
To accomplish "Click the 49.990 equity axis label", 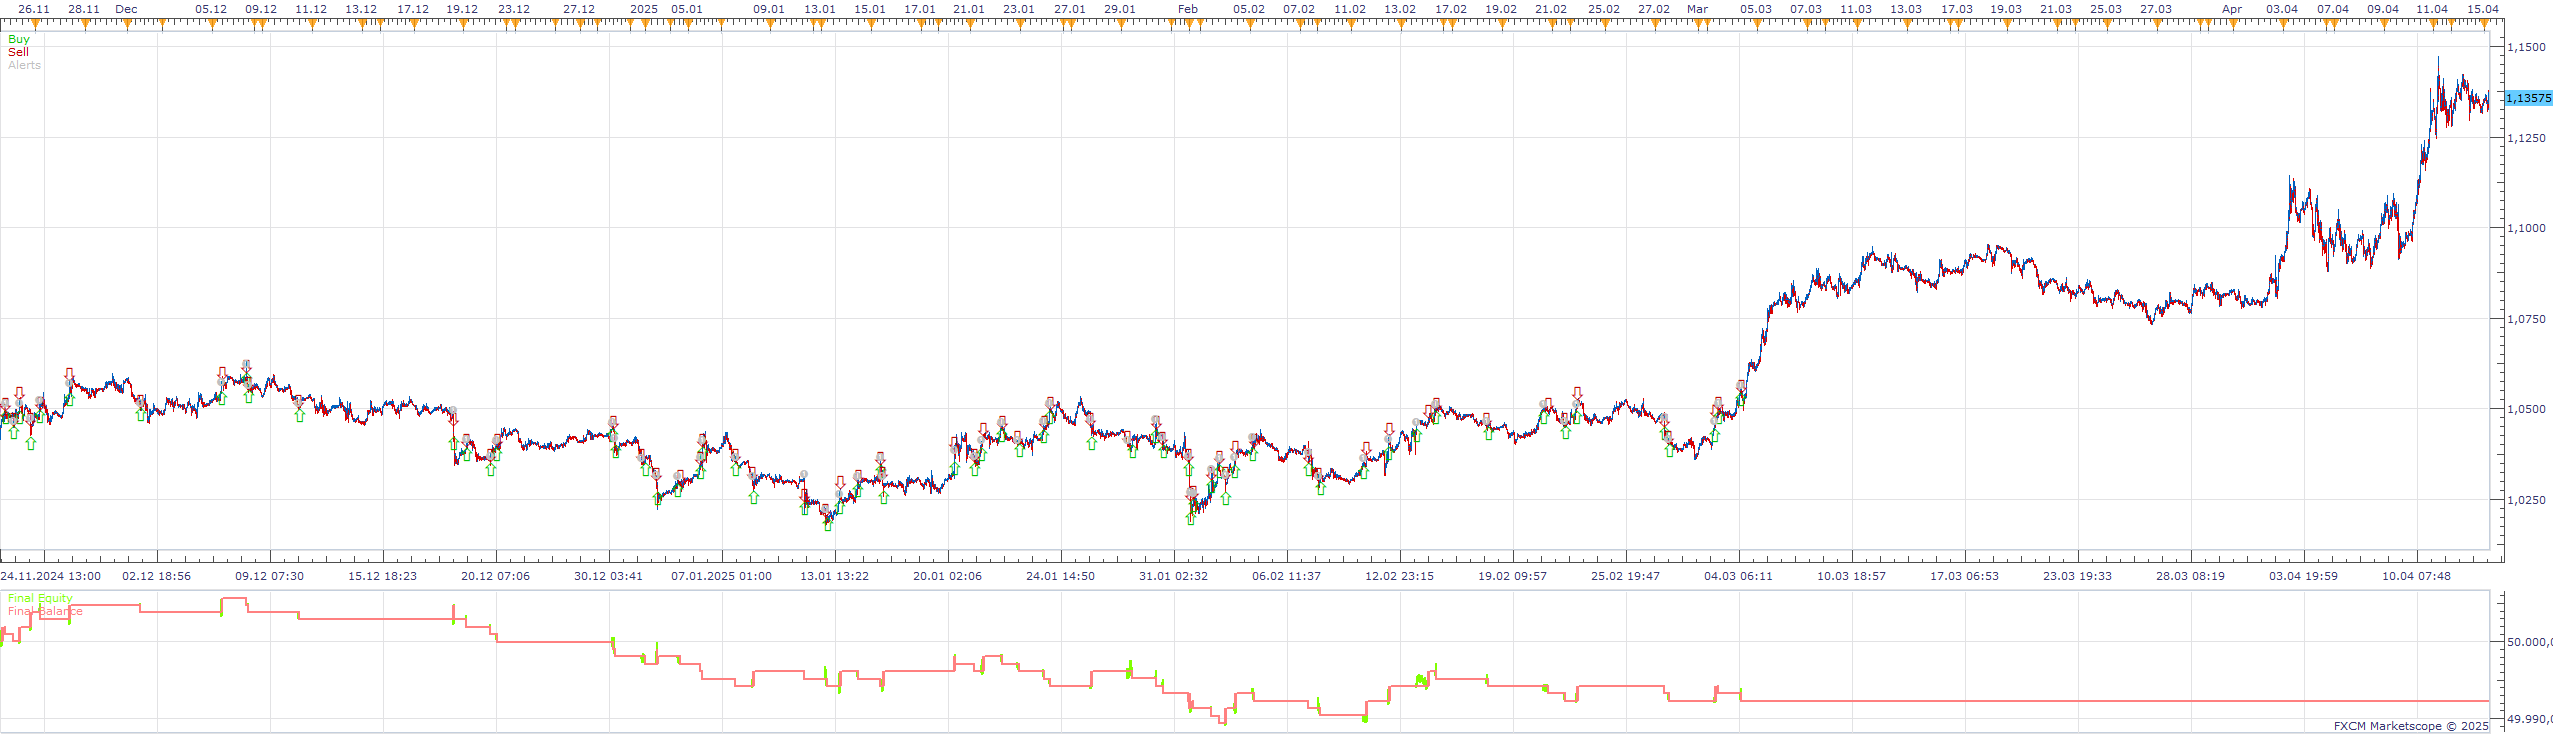I will coord(2530,719).
